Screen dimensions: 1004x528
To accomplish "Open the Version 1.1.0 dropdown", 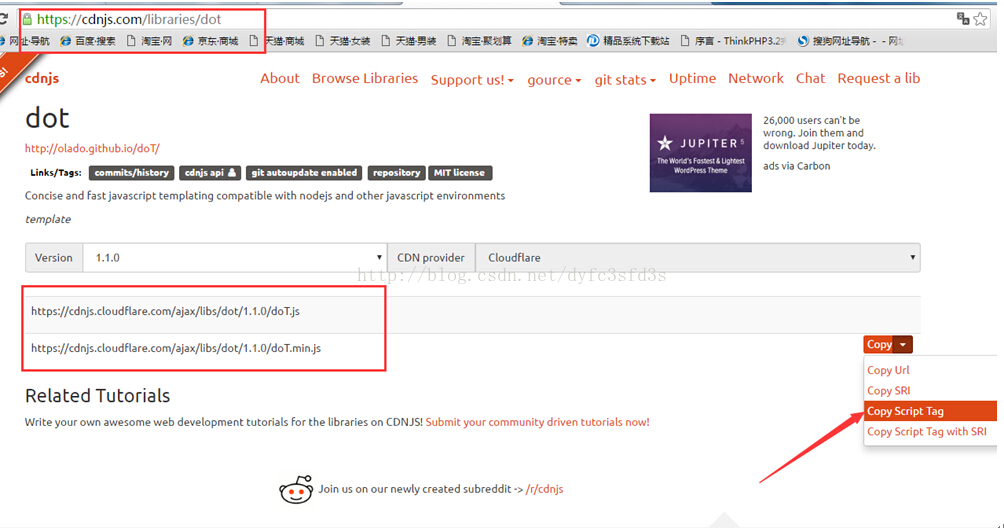I will [235, 257].
